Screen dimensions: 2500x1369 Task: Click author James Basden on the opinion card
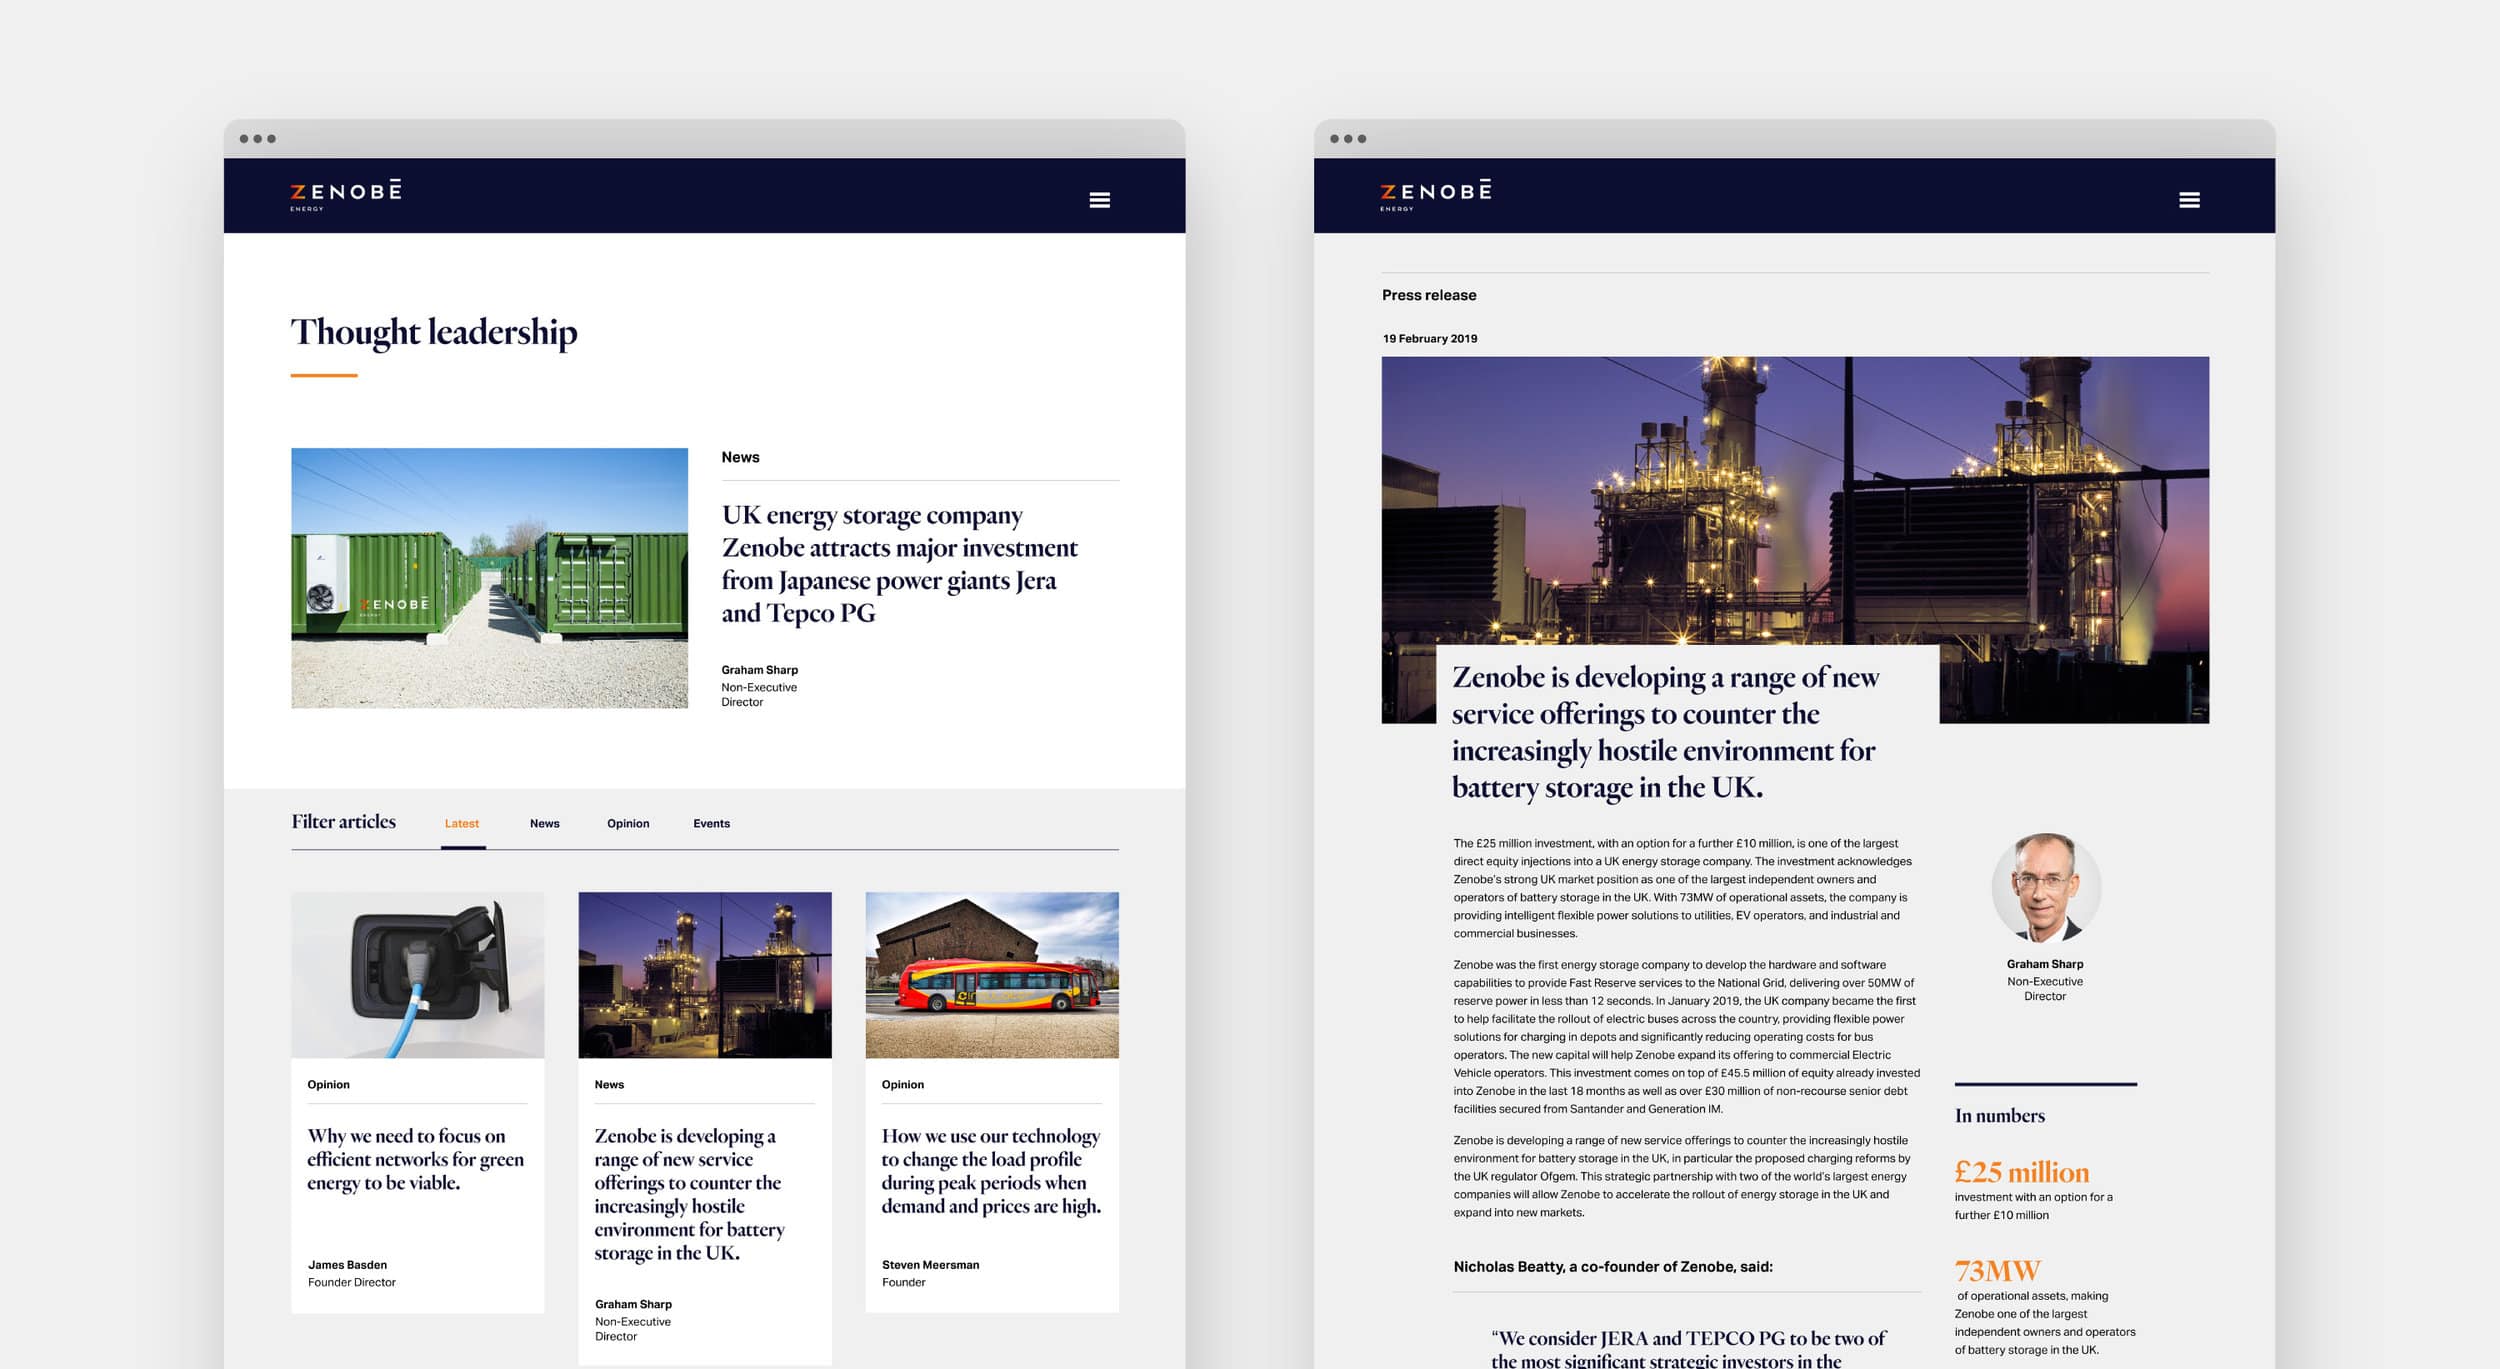347,1265
